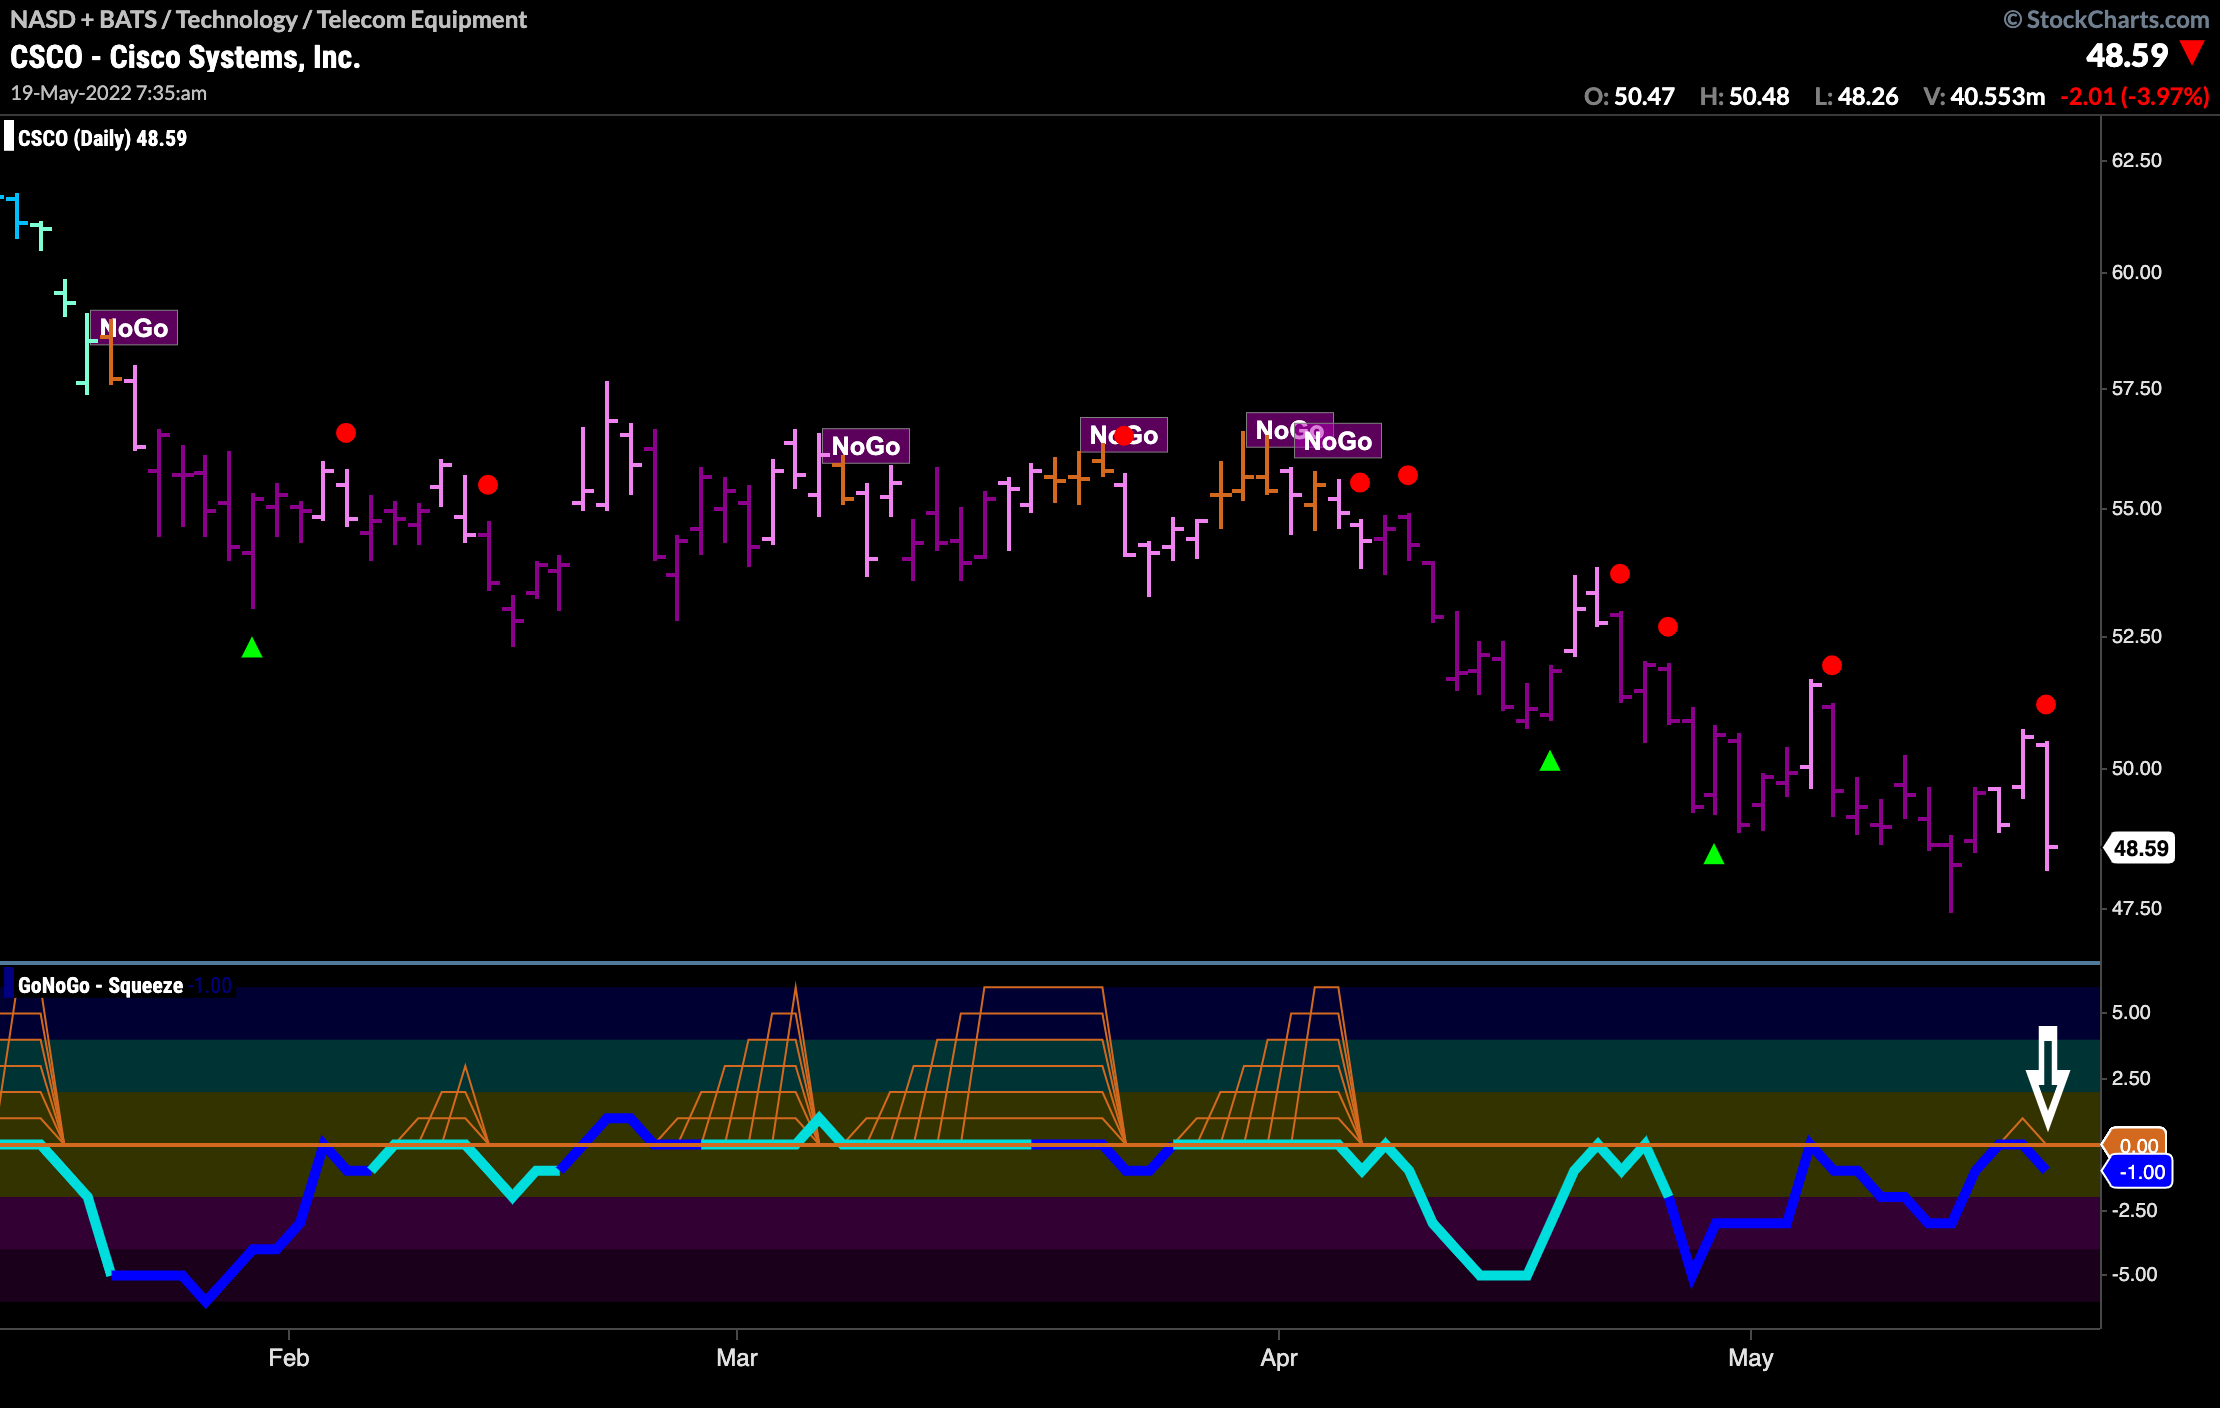Click the red dot near 53.75 in April
Image resolution: width=2220 pixels, height=1408 pixels.
pyautogui.click(x=1620, y=574)
